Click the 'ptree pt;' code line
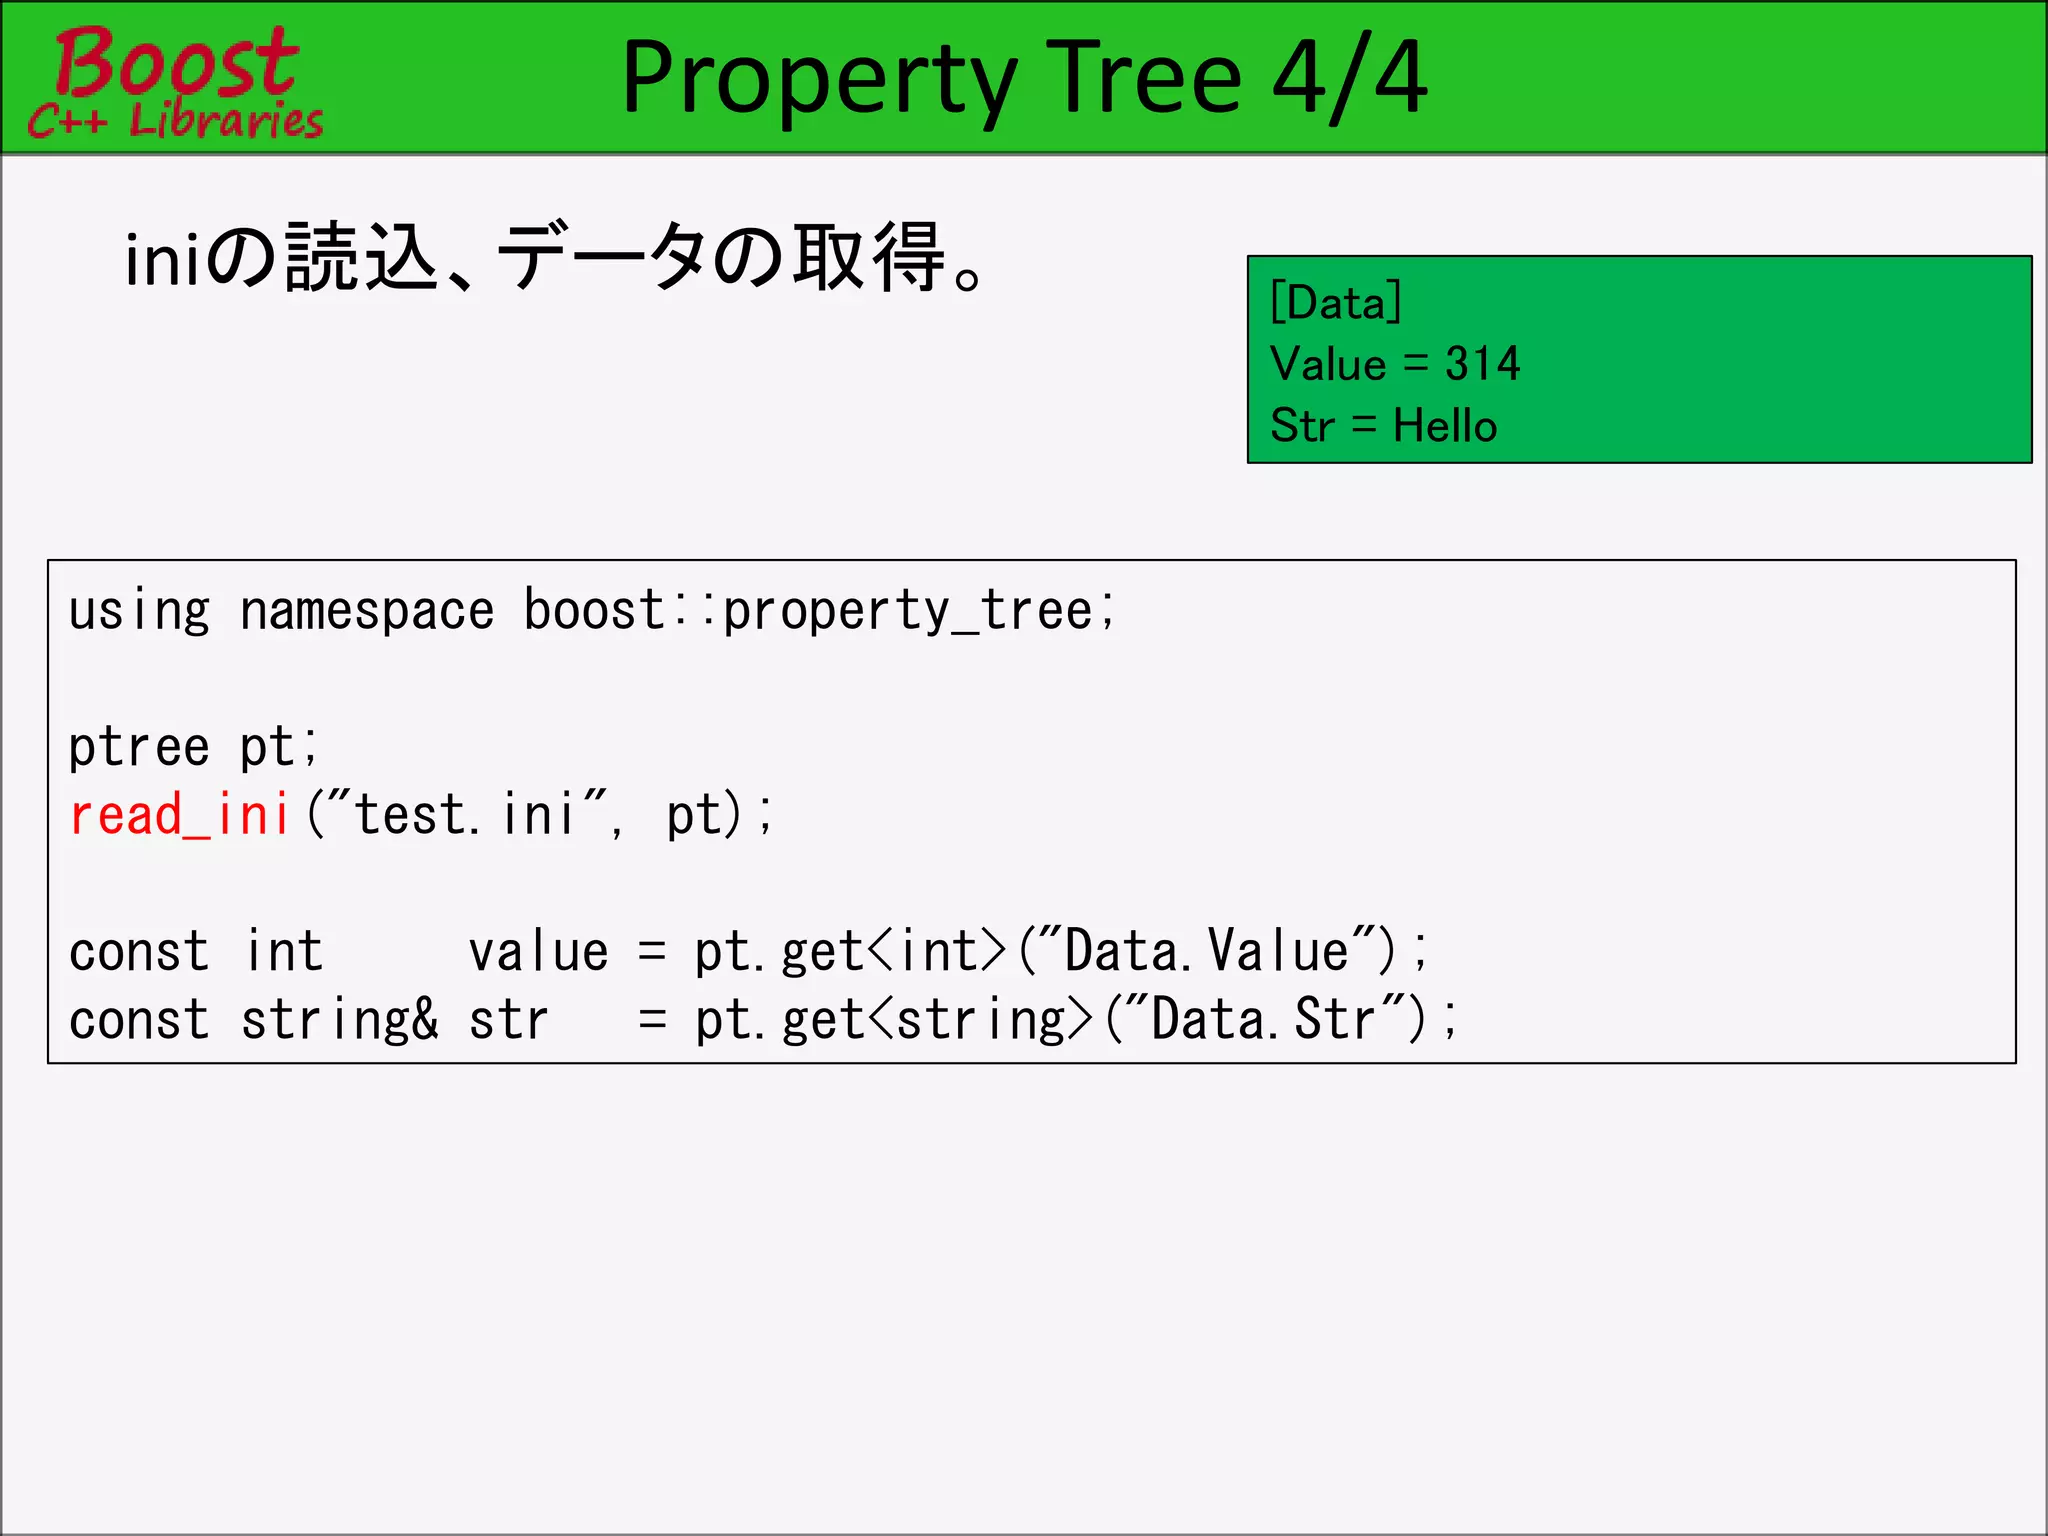The height and width of the screenshot is (1536, 2048). [193, 747]
